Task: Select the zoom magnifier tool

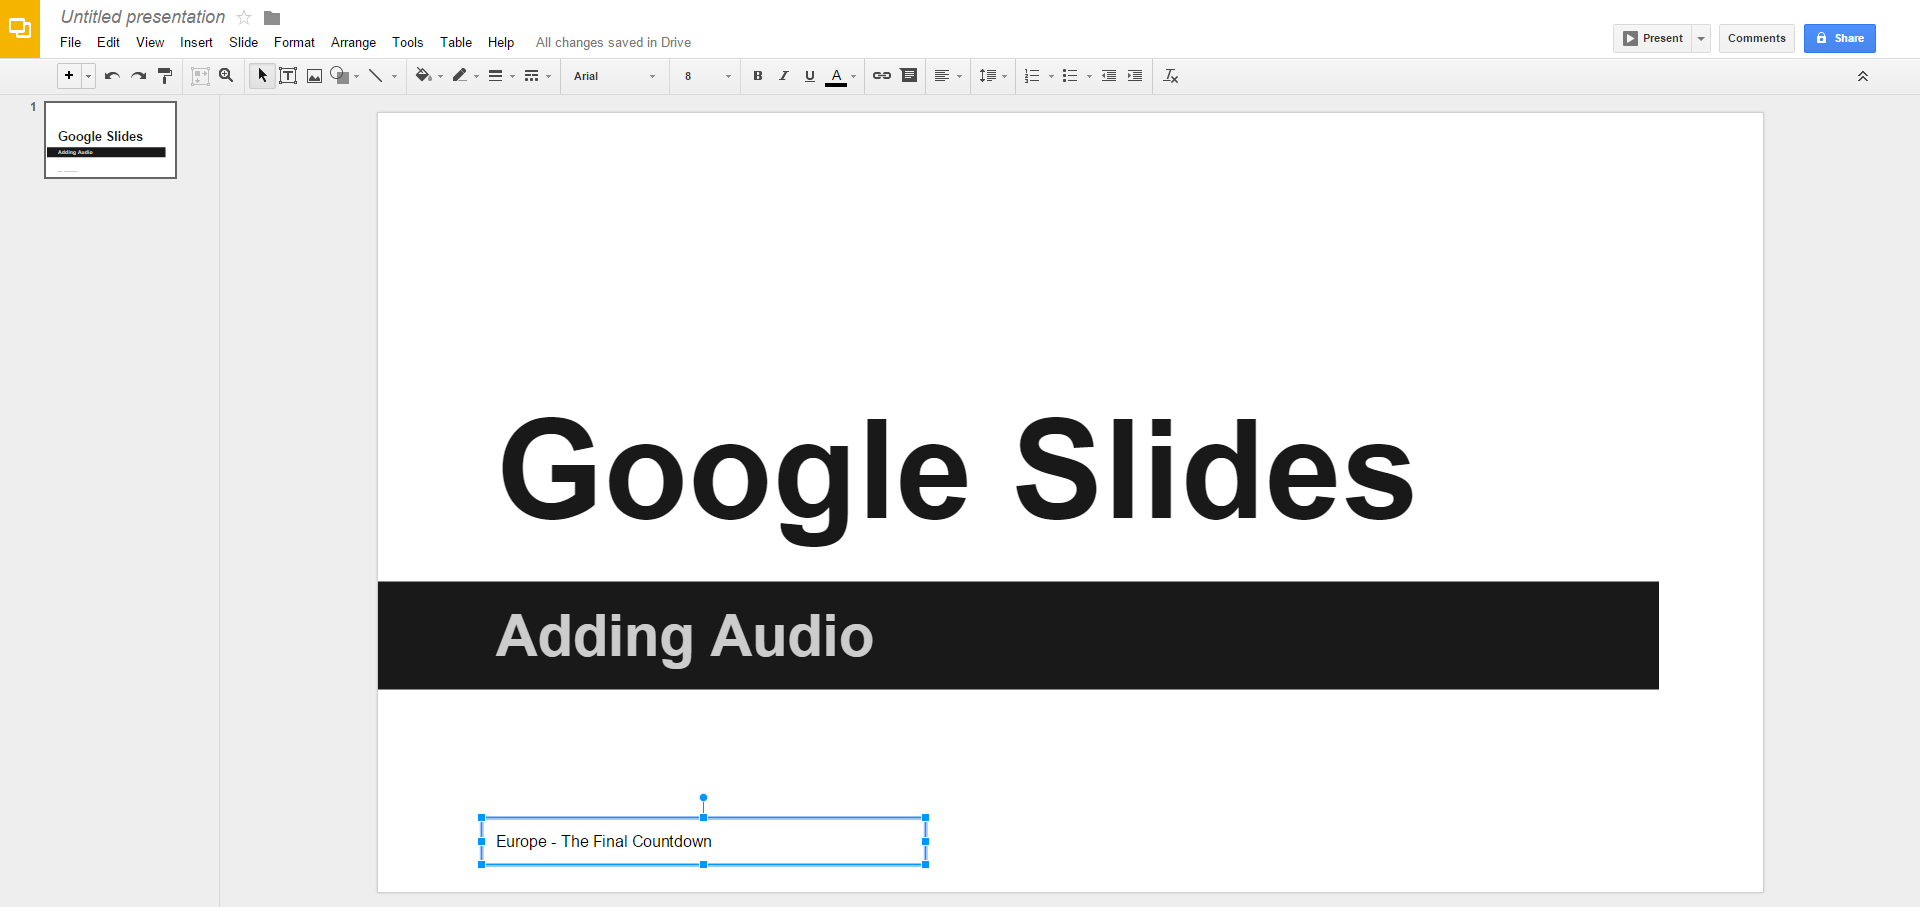Action: click(227, 76)
